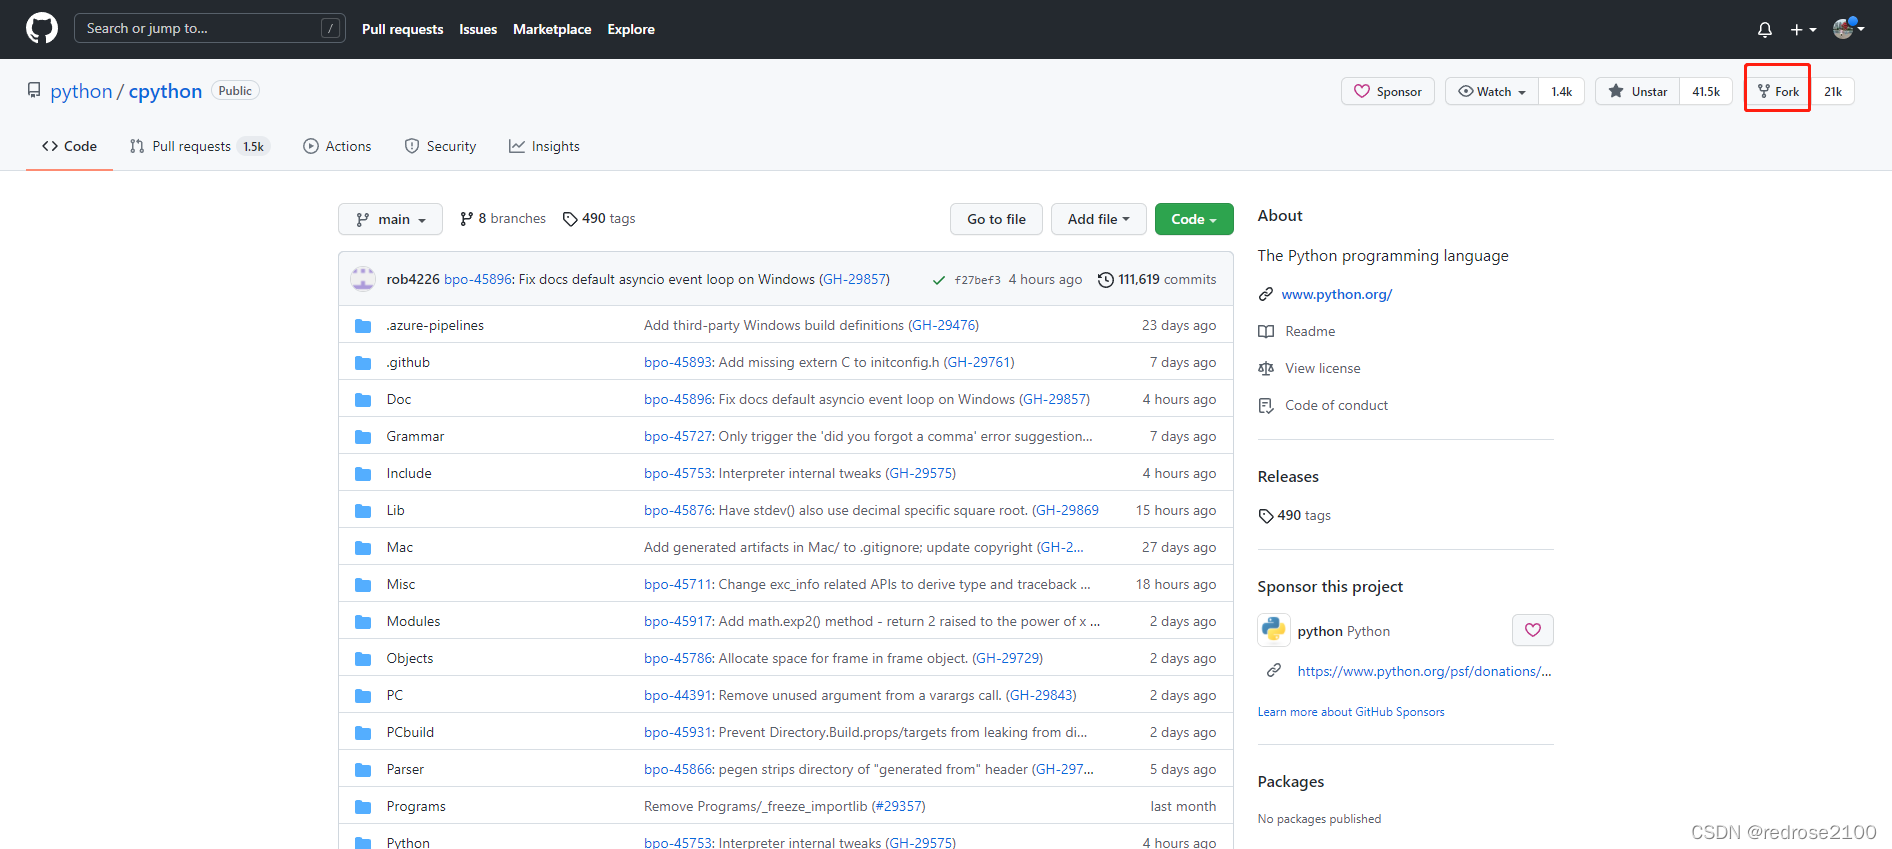The height and width of the screenshot is (849, 1892).
Task: Select the Code tab
Action: coord(69,146)
